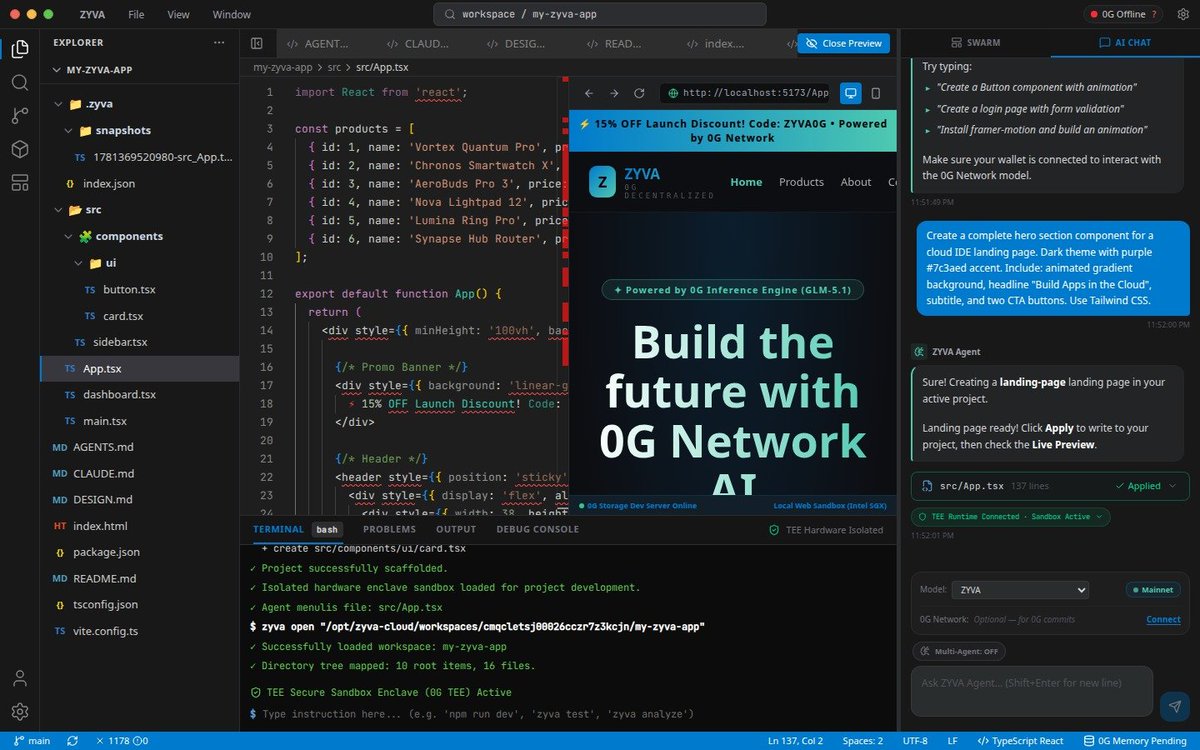Expand the TEE Runtime Connected status pill
The height and width of the screenshot is (750, 1200).
tap(1011, 517)
